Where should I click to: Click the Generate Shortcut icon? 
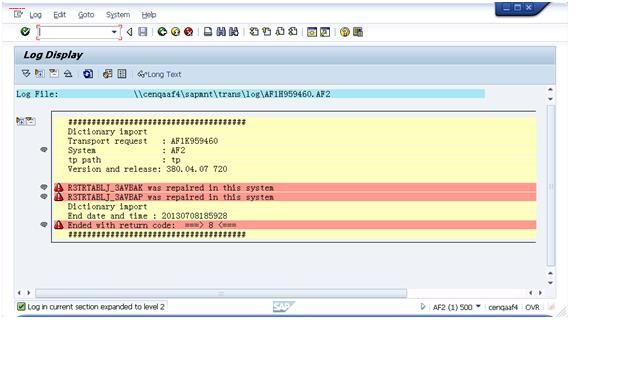coord(325,32)
